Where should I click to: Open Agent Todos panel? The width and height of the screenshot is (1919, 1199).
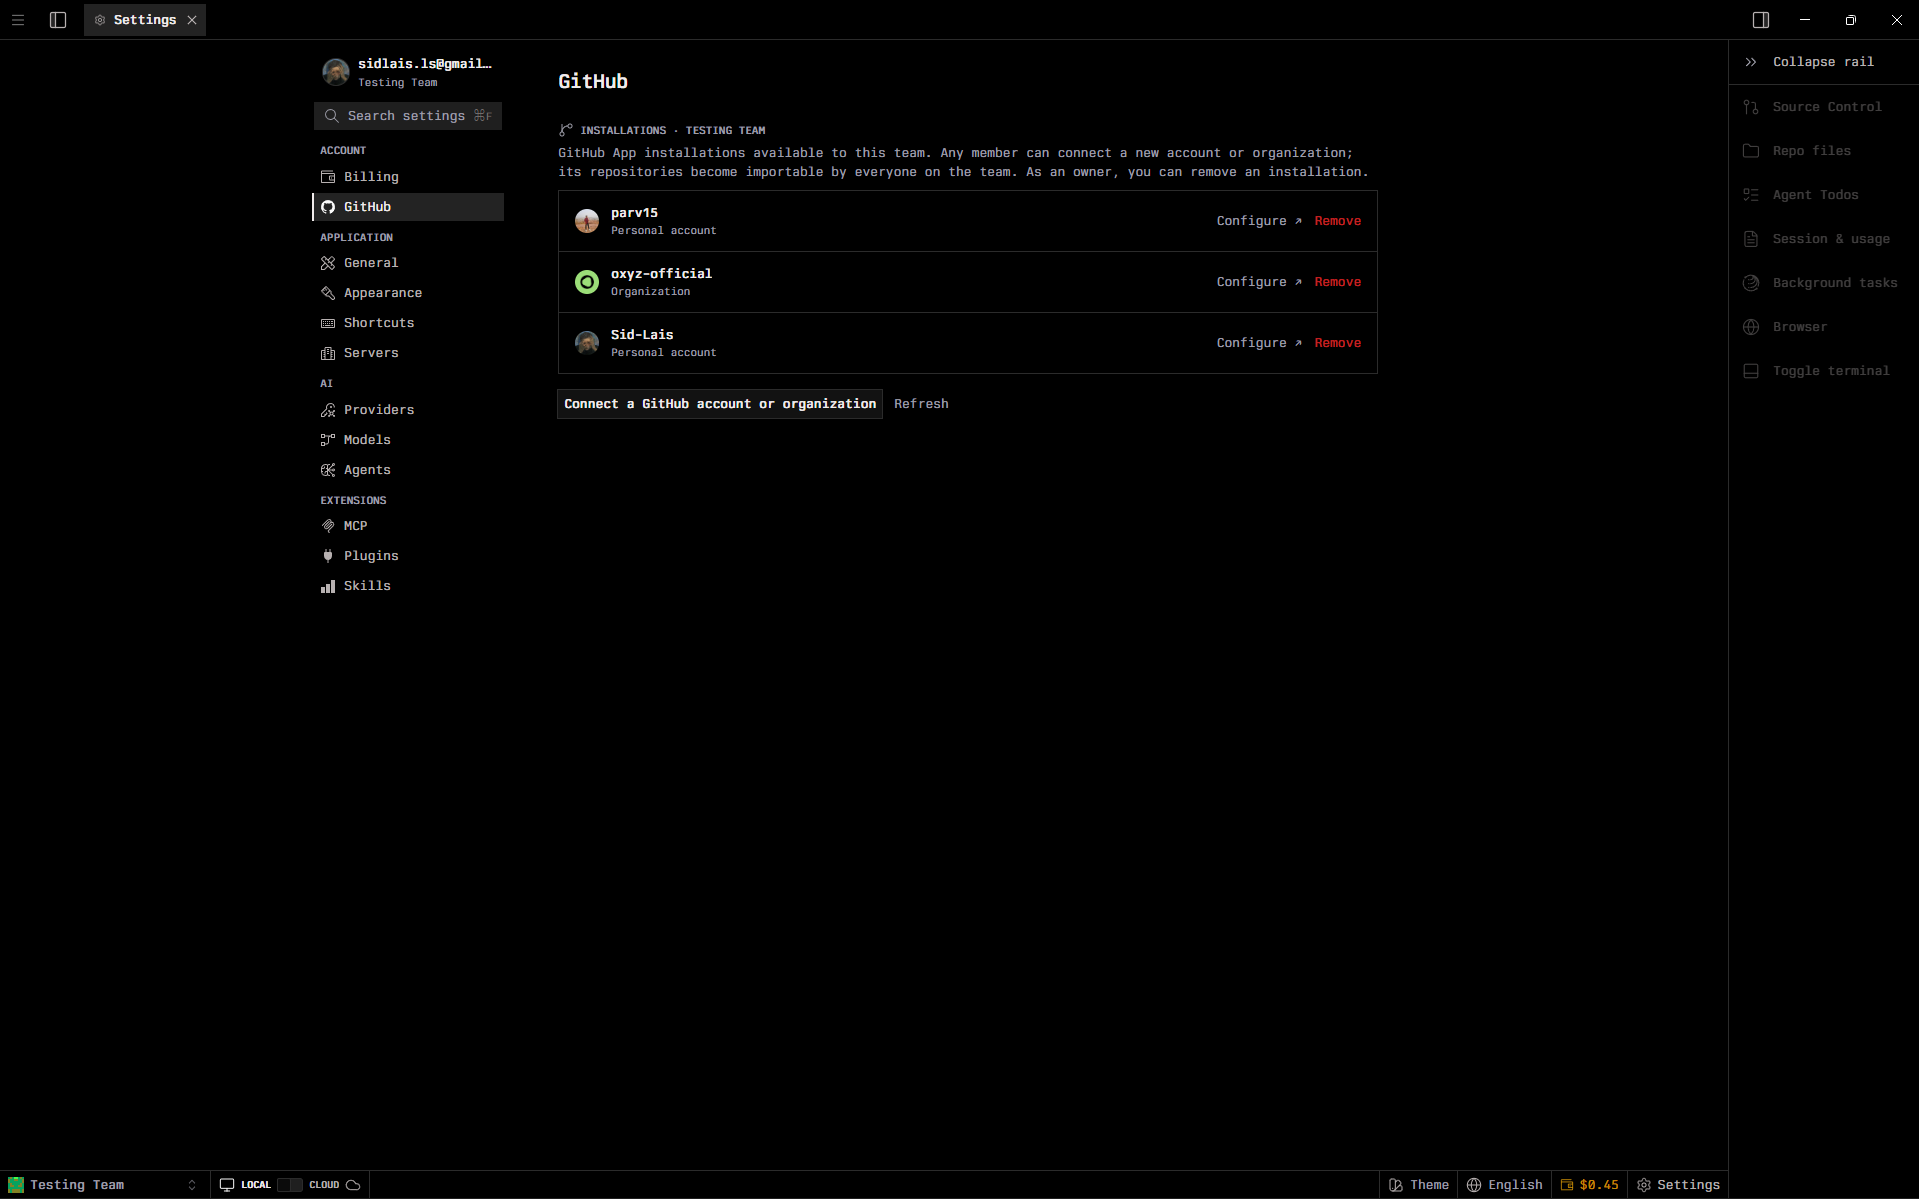pyautogui.click(x=1823, y=195)
